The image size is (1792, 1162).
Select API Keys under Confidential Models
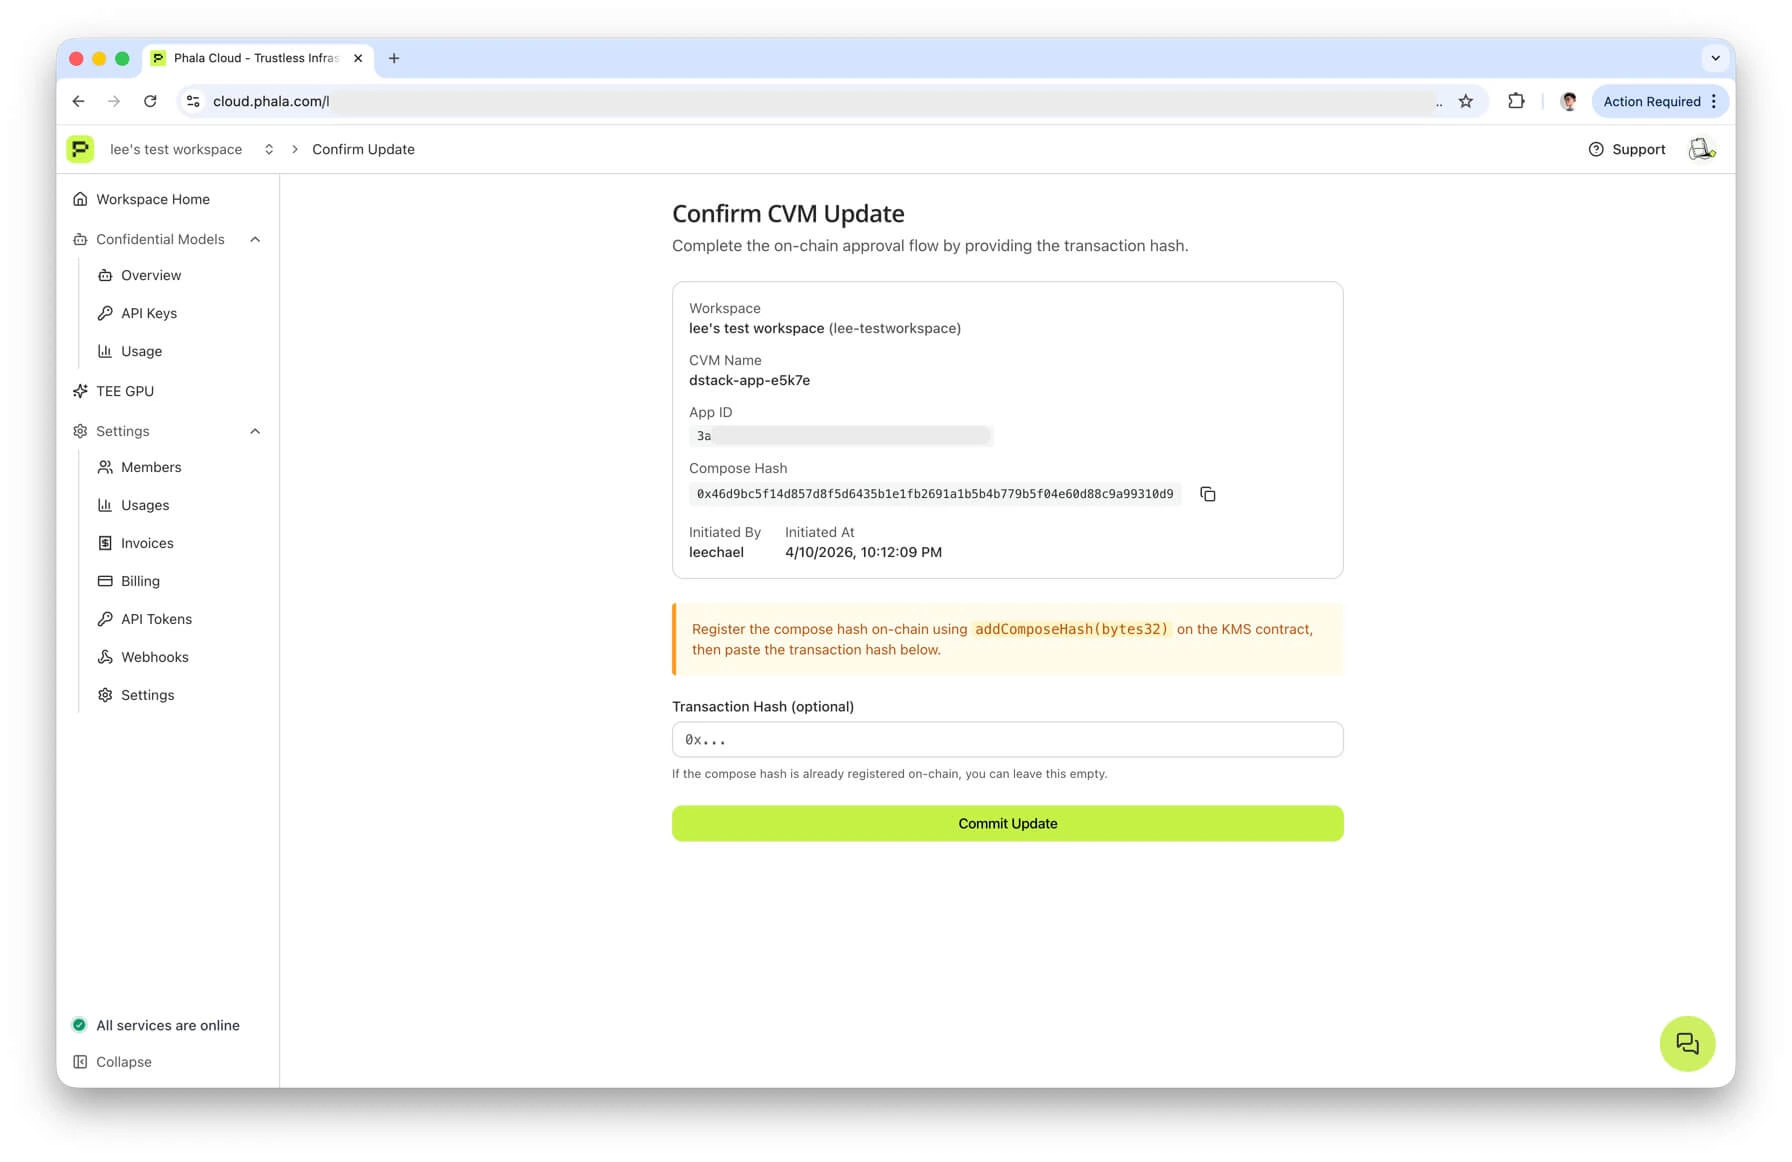tap(148, 313)
